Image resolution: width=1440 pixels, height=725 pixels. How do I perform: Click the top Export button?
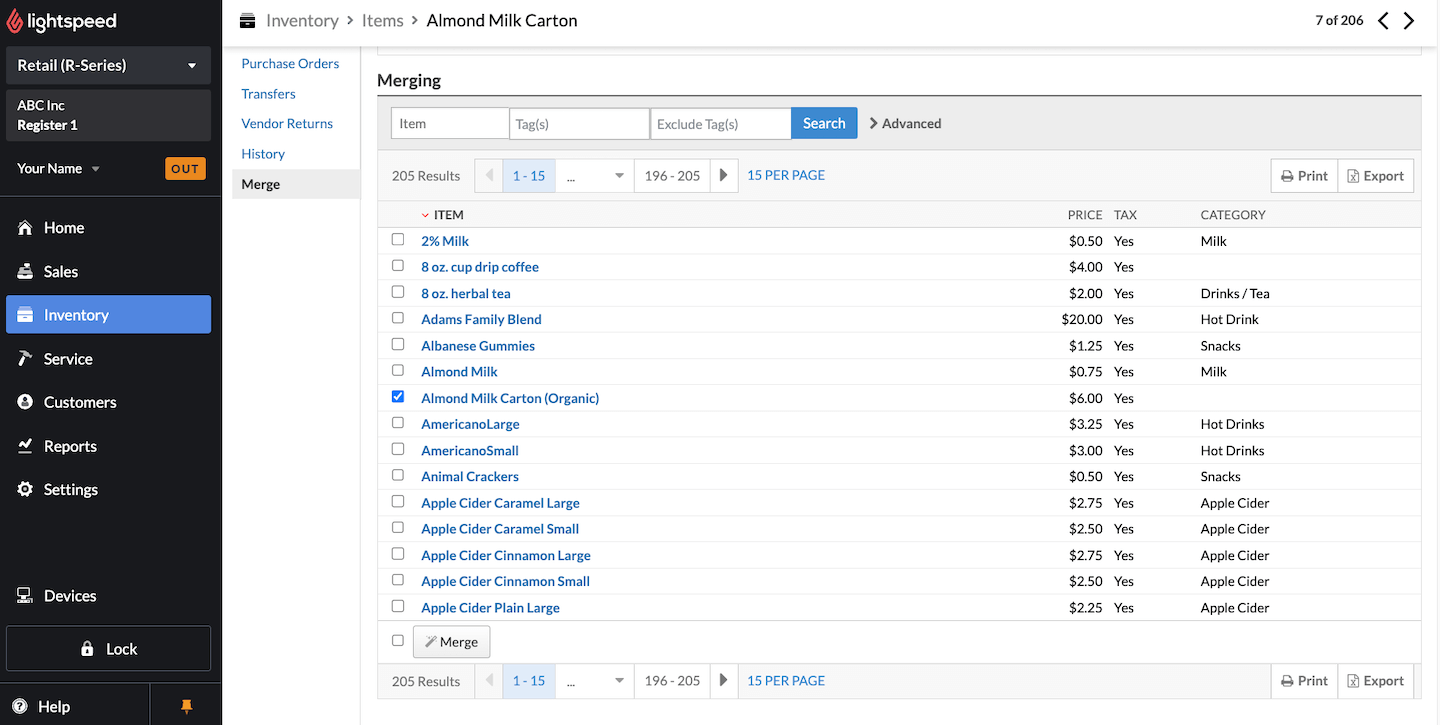coord(1376,176)
